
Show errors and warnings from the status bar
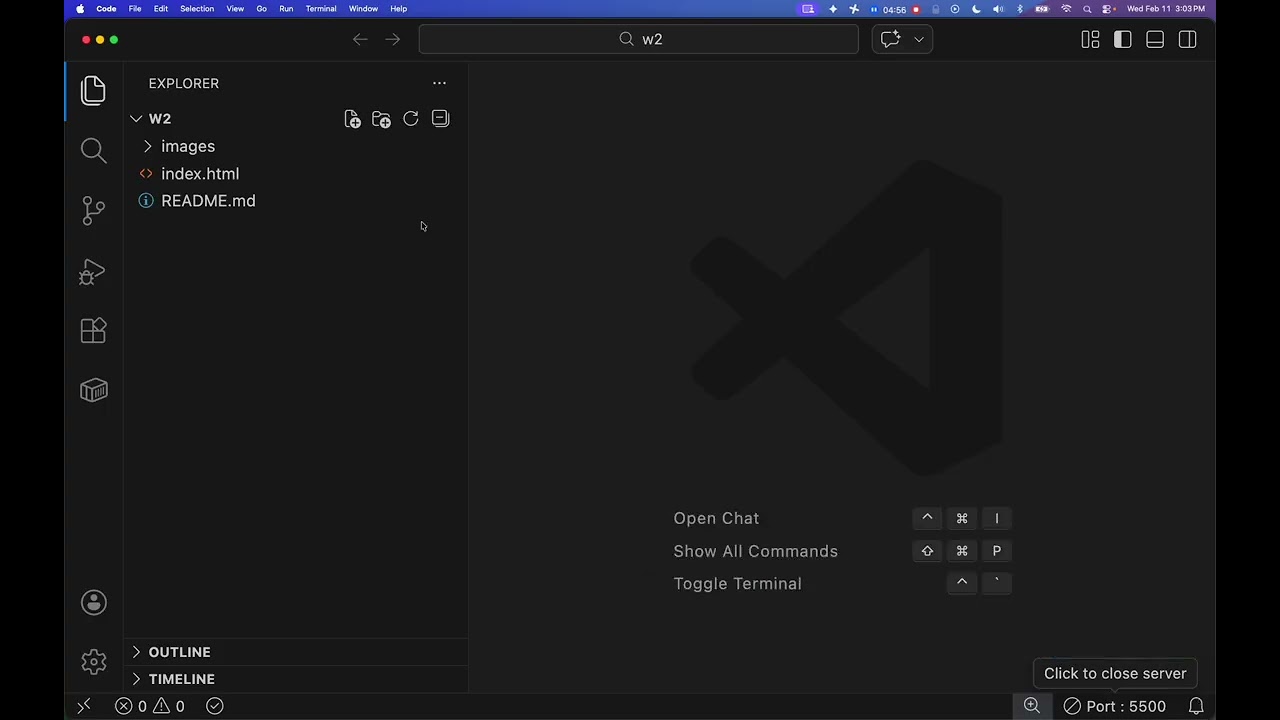(x=150, y=706)
